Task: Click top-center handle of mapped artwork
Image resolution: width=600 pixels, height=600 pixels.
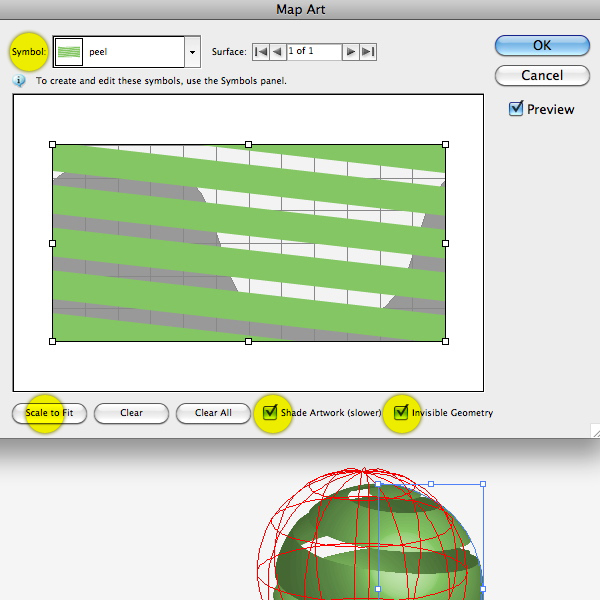Action: 248,144
